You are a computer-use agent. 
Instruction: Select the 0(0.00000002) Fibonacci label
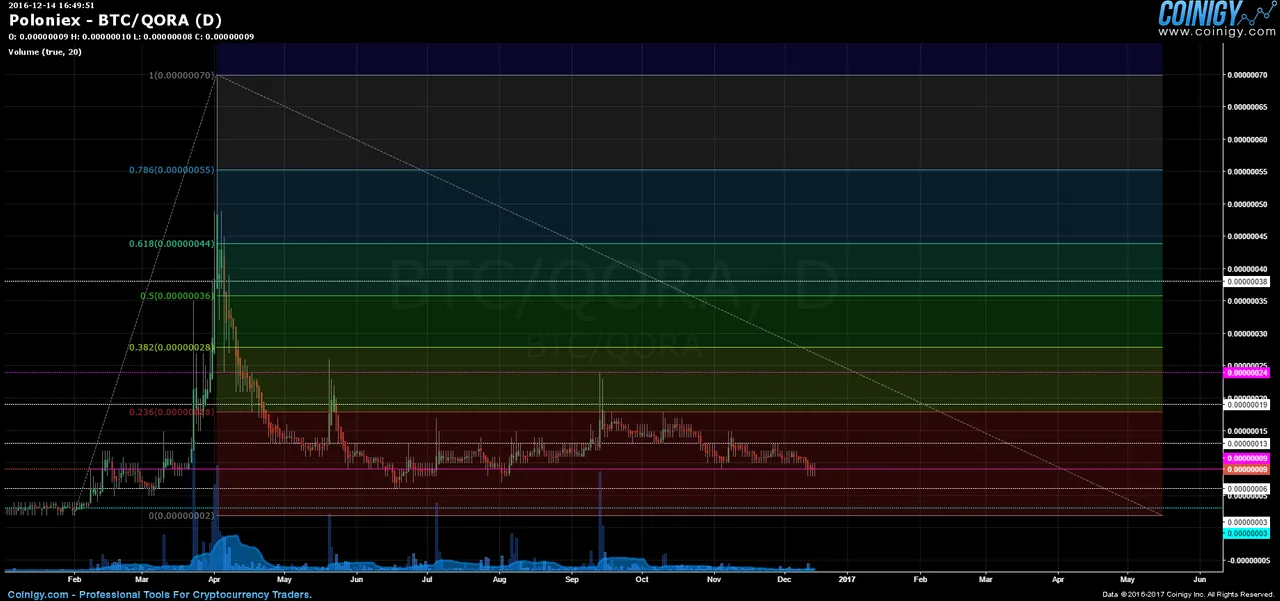pos(181,515)
